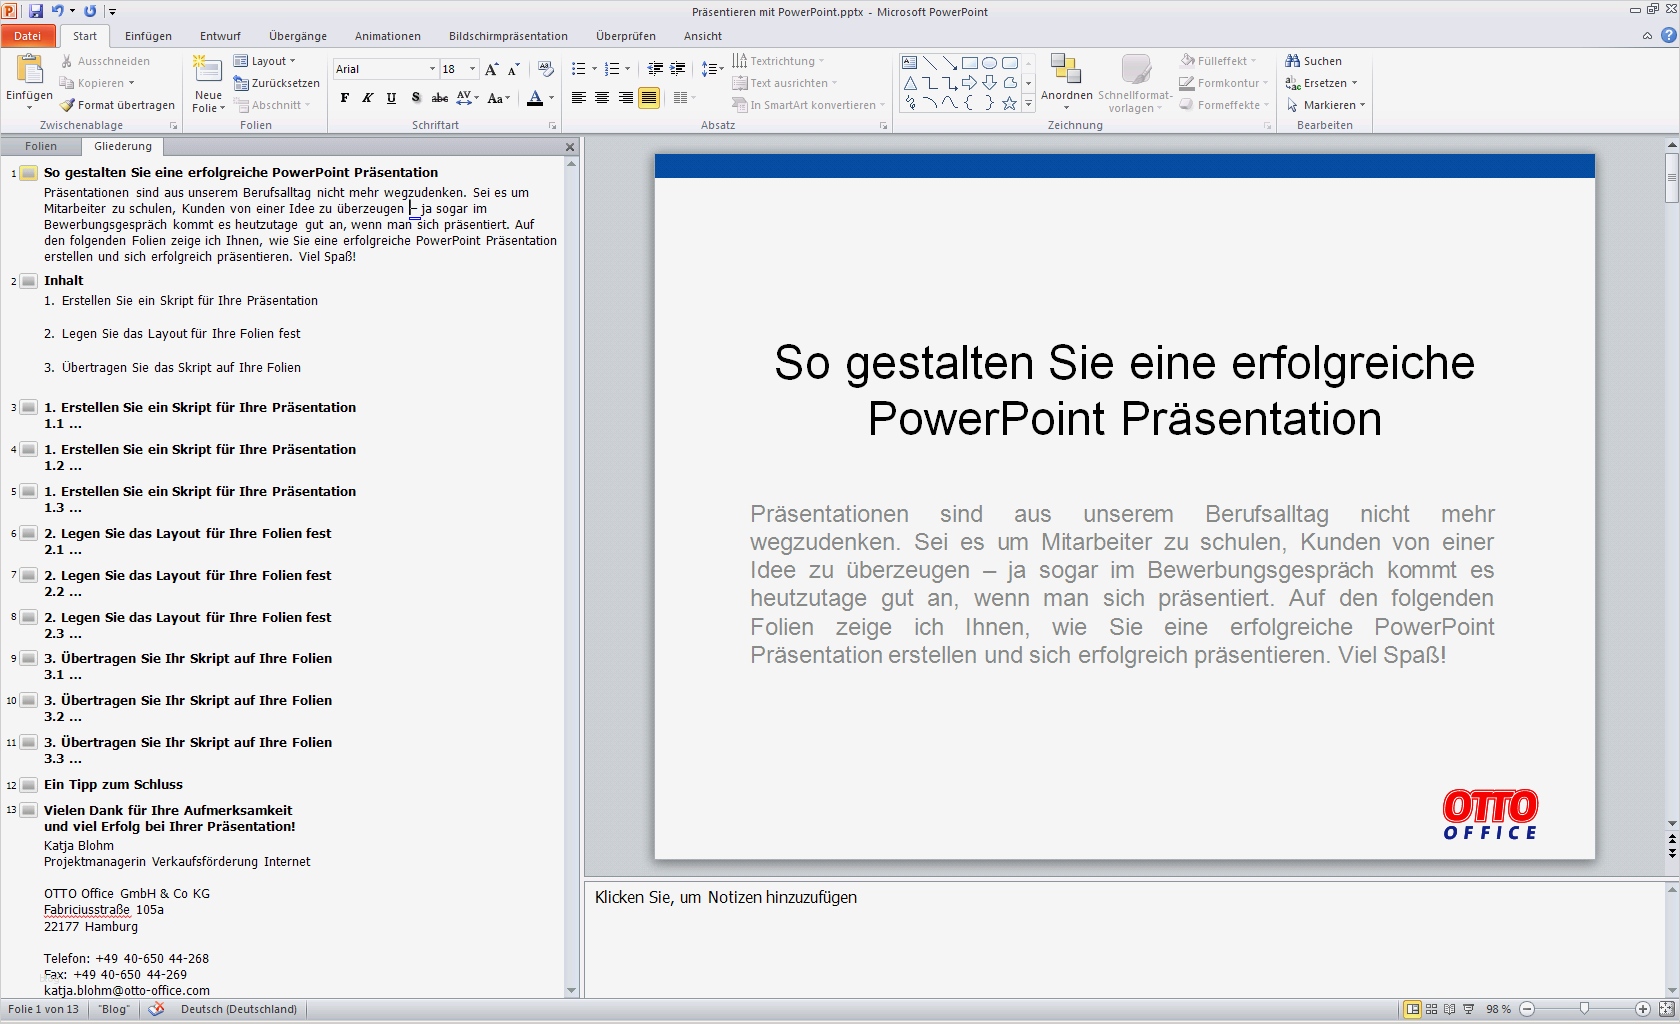
Task: Switch to Slide Sorter view icon
Action: click(x=1430, y=1009)
